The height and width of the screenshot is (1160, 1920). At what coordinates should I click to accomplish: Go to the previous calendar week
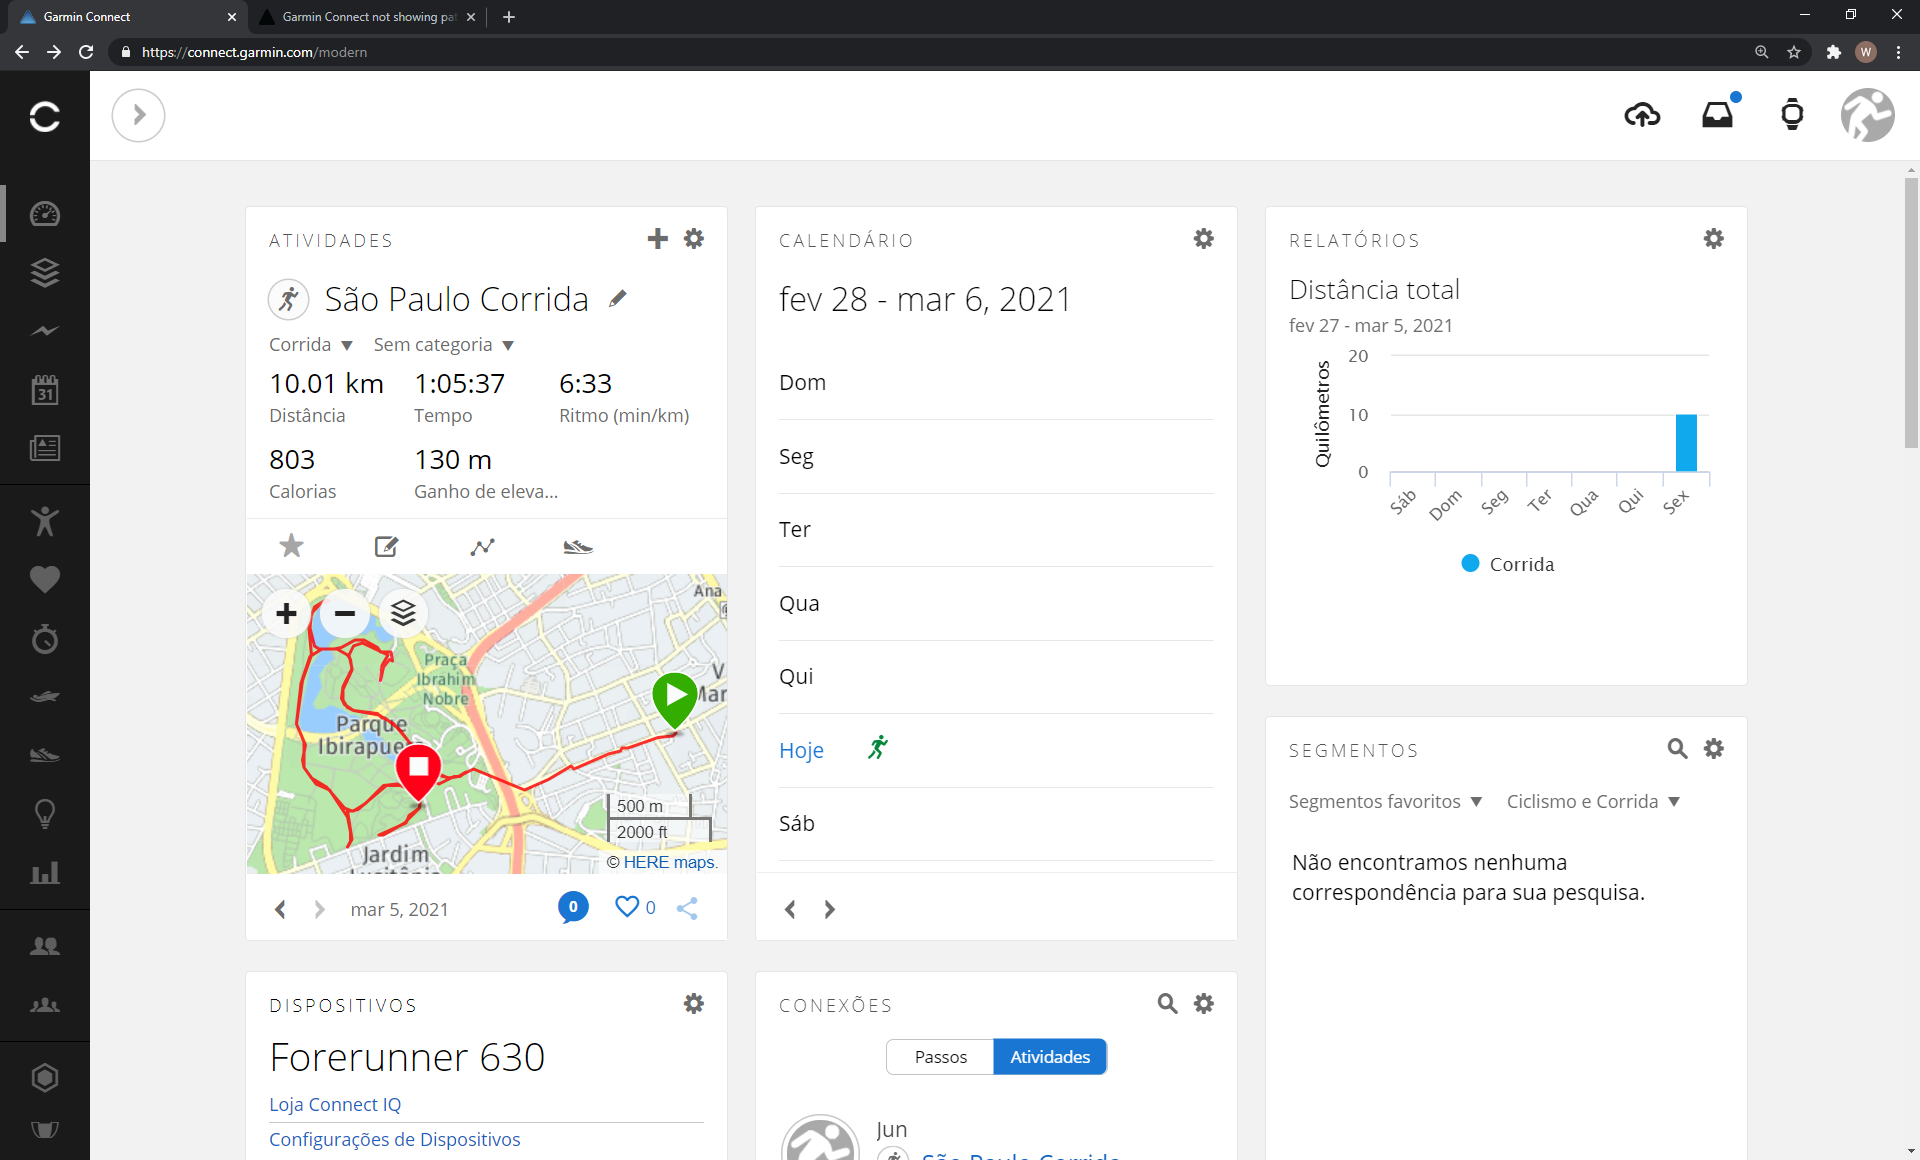point(791,909)
